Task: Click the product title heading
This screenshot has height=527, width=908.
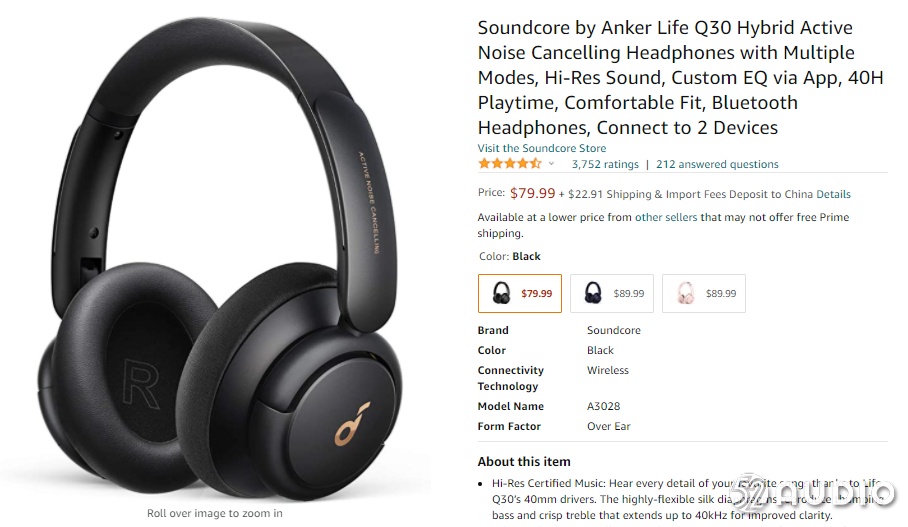Action: 680,78
